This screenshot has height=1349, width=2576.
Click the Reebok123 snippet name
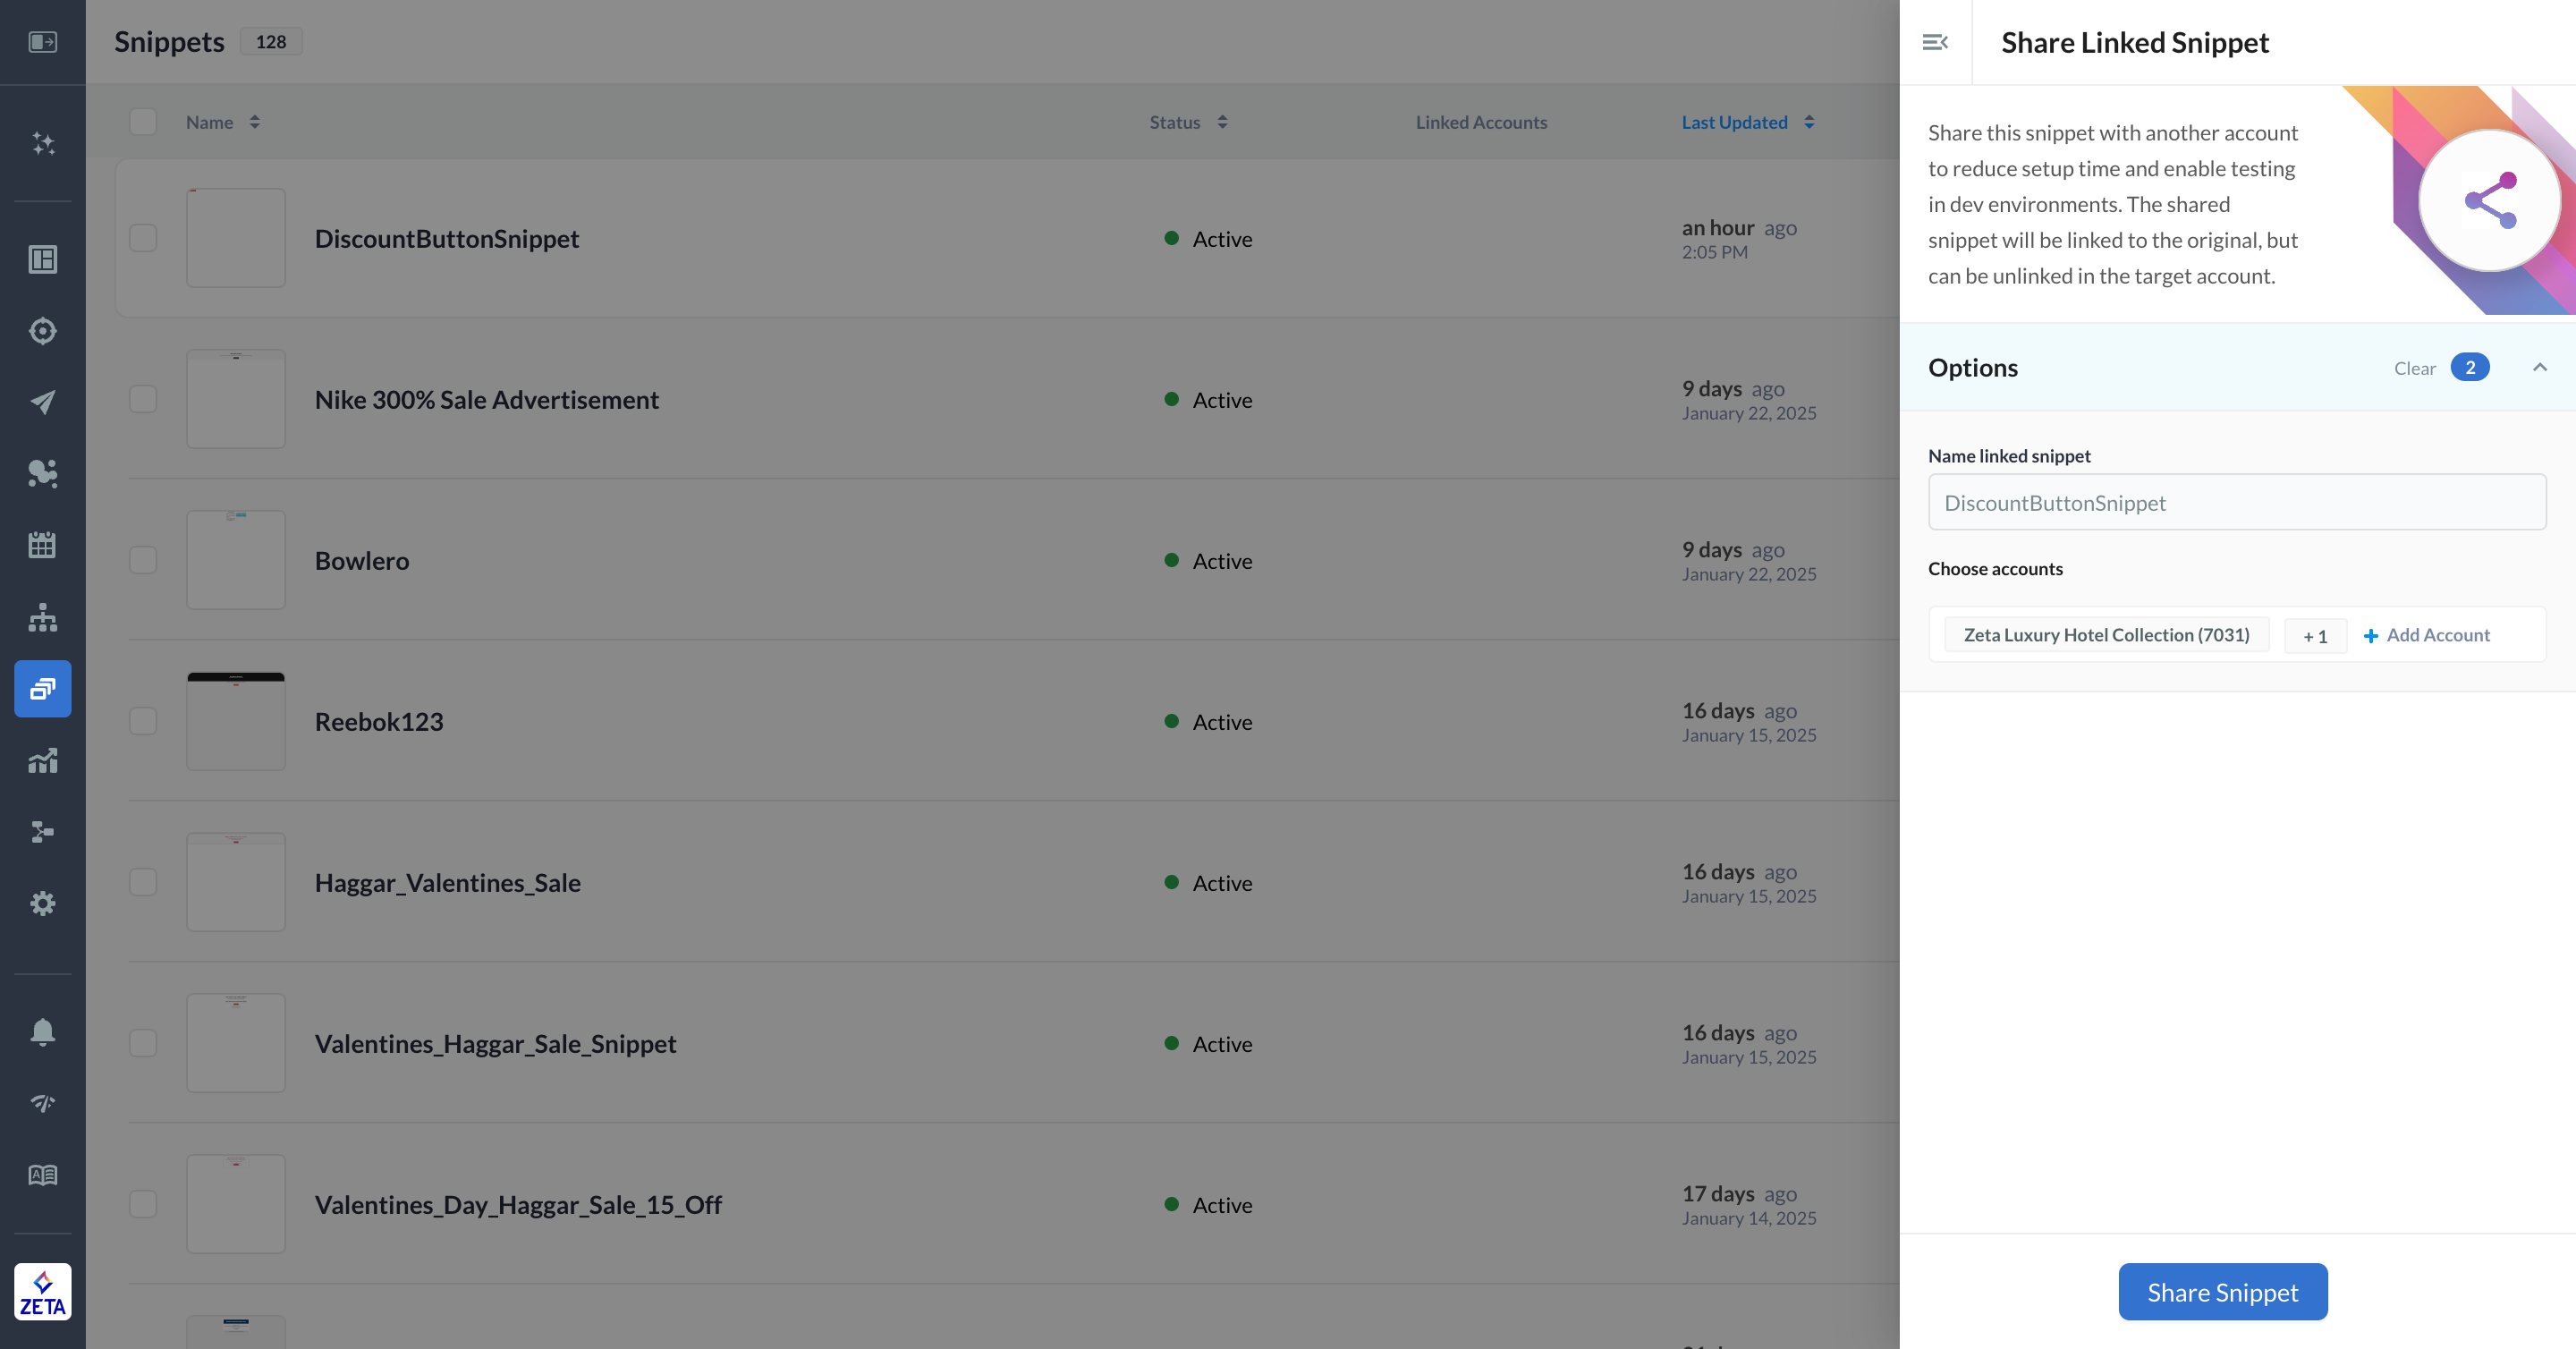tap(379, 721)
